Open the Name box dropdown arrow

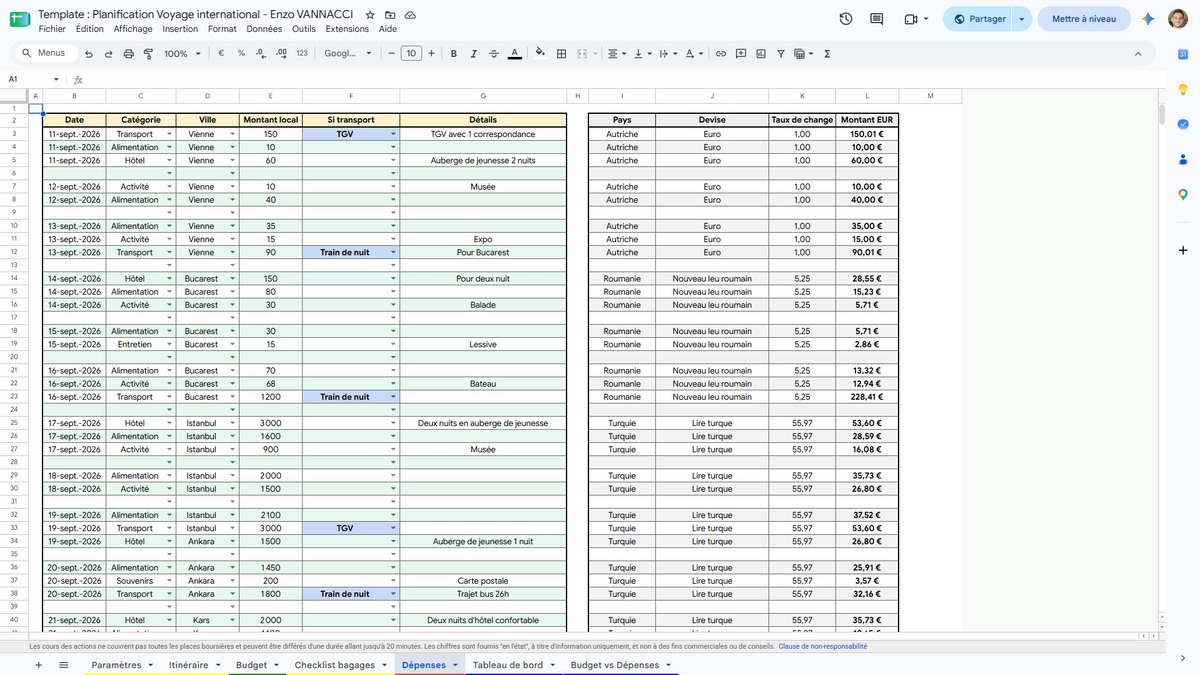click(56, 79)
